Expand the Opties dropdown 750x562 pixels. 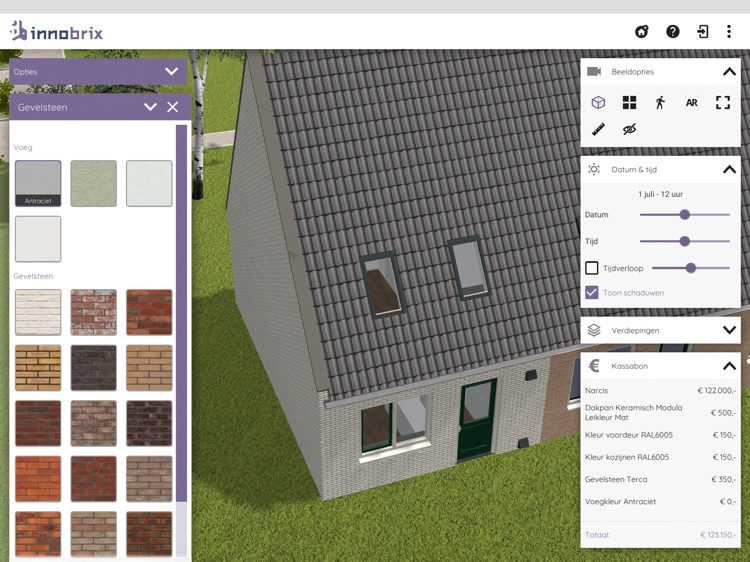[x=171, y=72]
